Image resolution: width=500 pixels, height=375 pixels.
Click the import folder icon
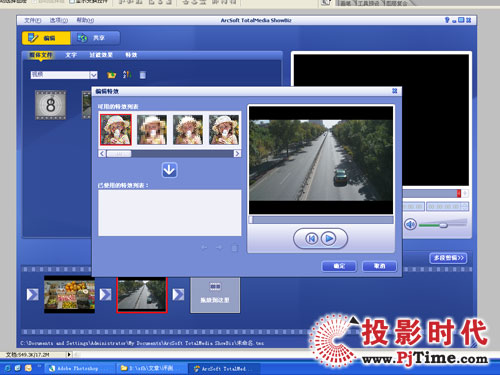tap(111, 75)
